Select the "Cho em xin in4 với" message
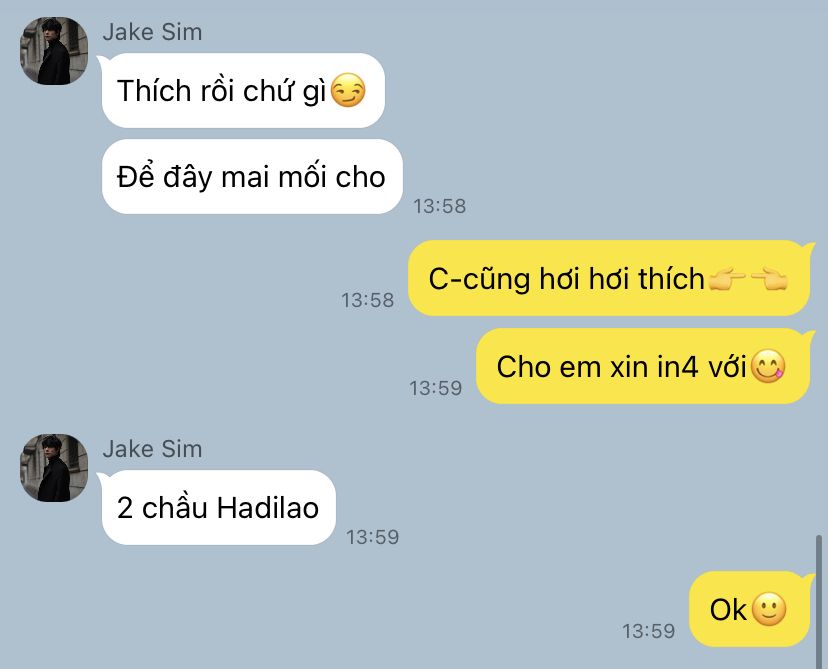This screenshot has width=828, height=669. (643, 366)
